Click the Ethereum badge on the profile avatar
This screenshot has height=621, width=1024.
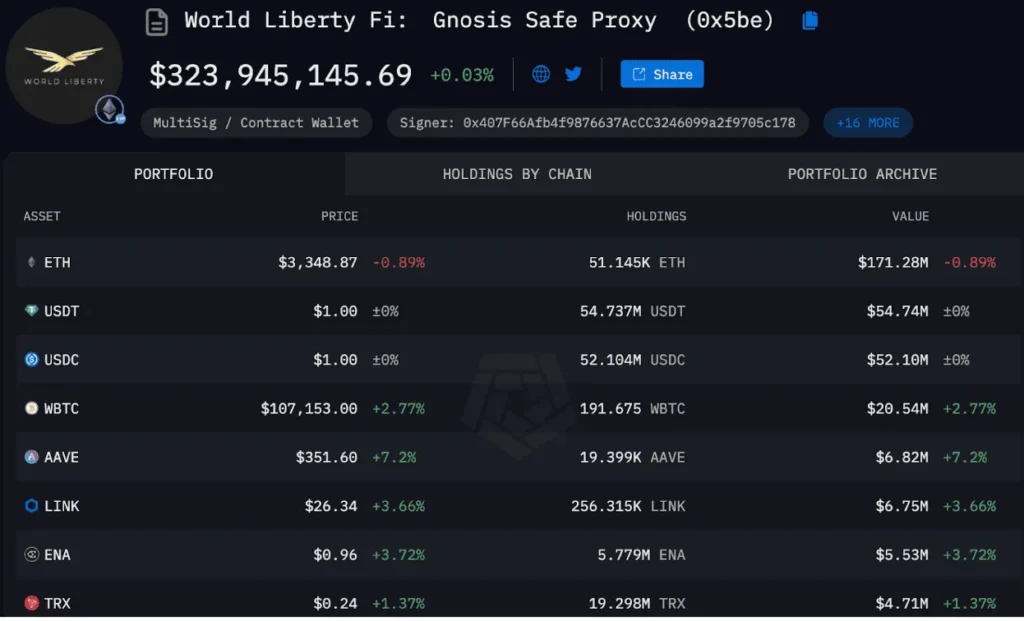click(110, 110)
